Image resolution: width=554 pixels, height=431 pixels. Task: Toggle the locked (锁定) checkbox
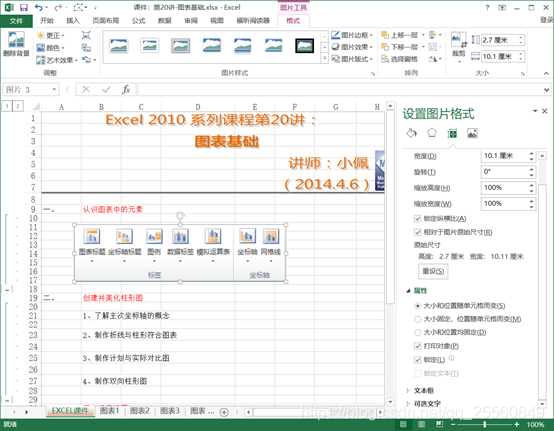pyautogui.click(x=418, y=360)
